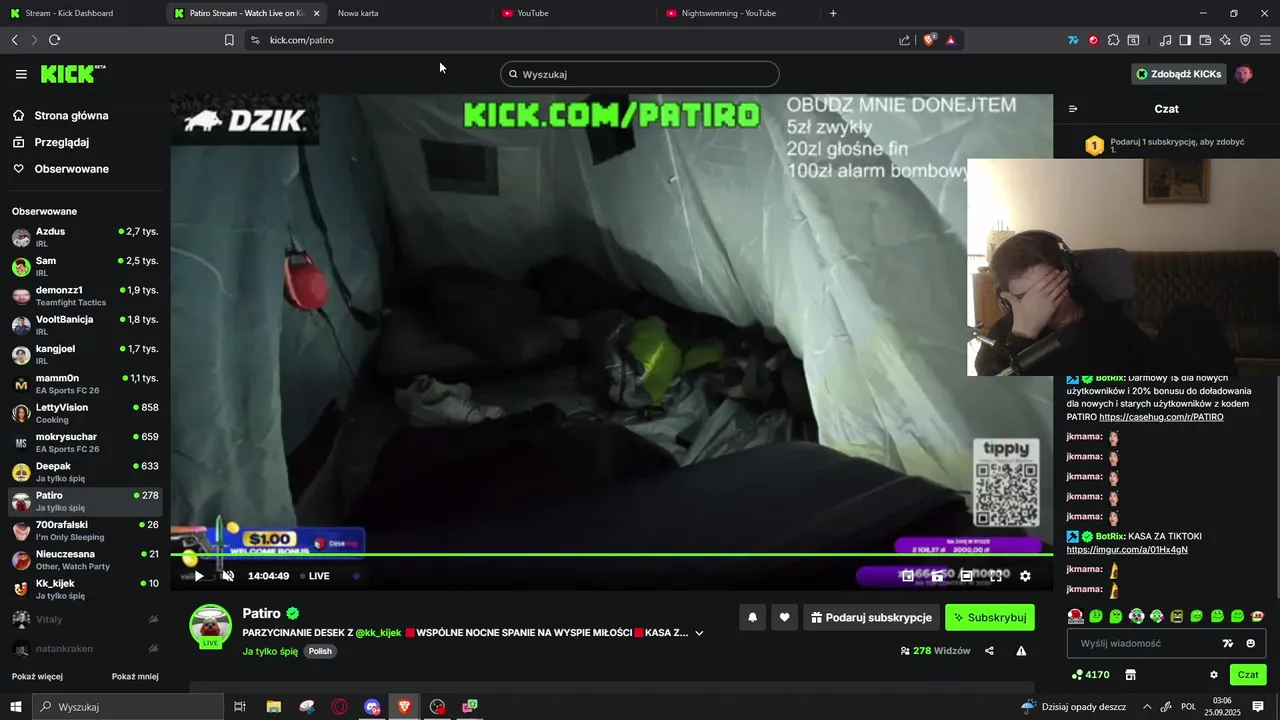Image resolution: width=1280 pixels, height=720 pixels.
Task: Click Podaruj subskrypcje button
Action: (872, 618)
